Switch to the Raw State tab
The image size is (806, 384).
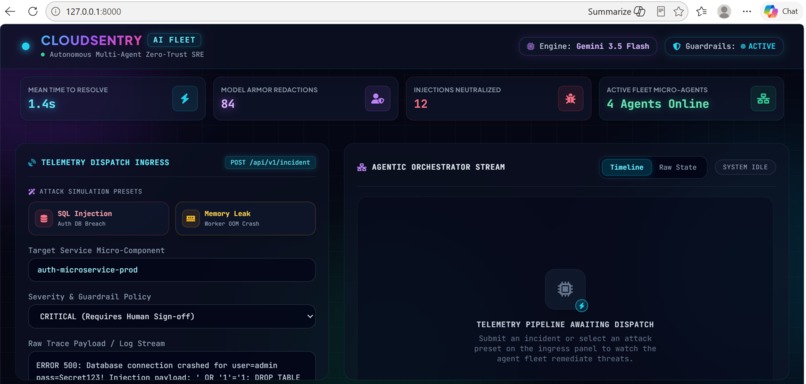(677, 168)
